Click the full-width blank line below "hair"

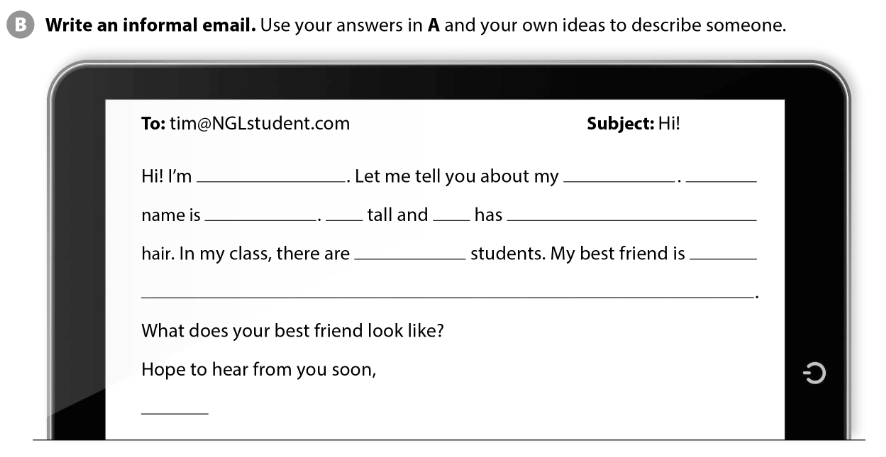(447, 295)
